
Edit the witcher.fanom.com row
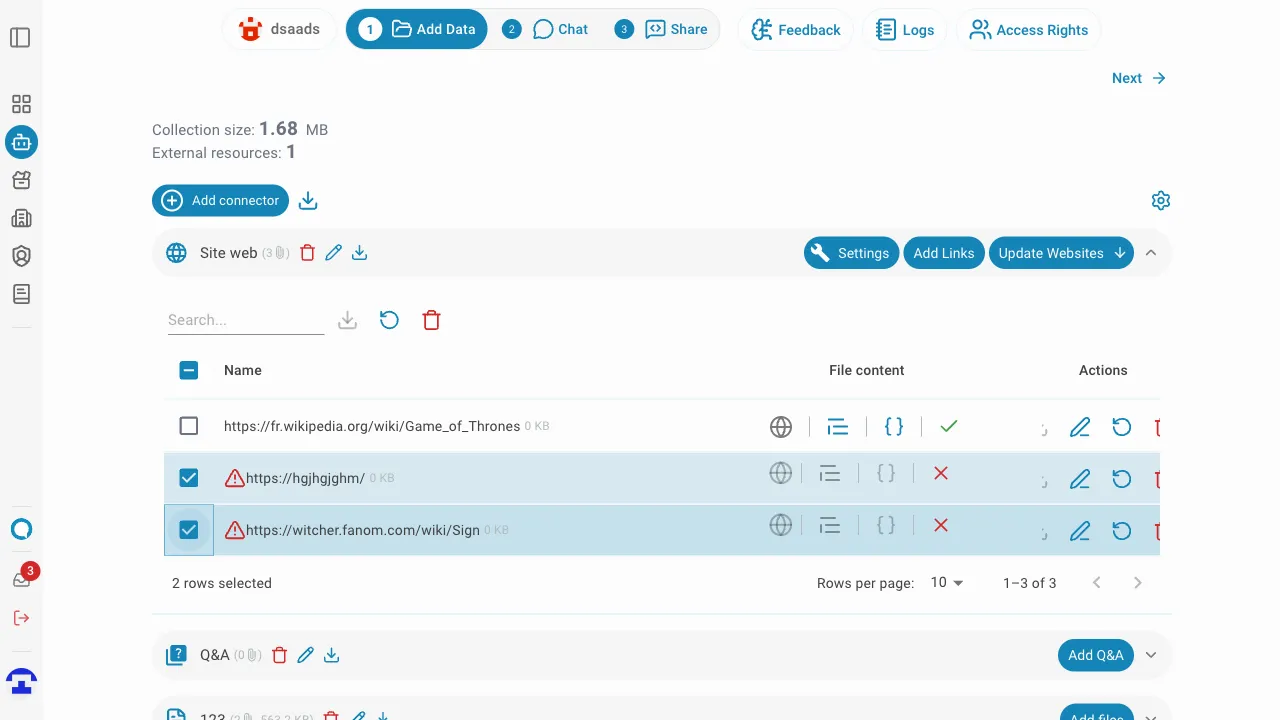pos(1080,531)
